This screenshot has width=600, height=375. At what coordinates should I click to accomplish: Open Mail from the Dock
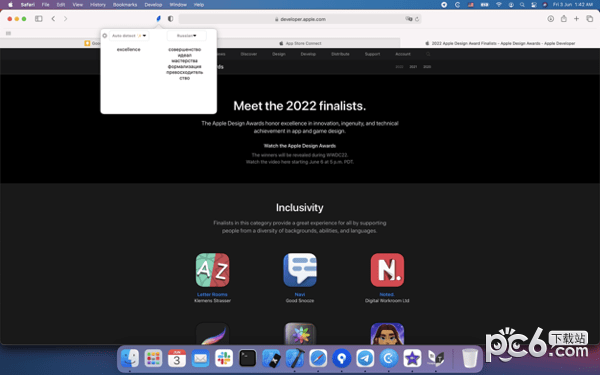(201, 359)
